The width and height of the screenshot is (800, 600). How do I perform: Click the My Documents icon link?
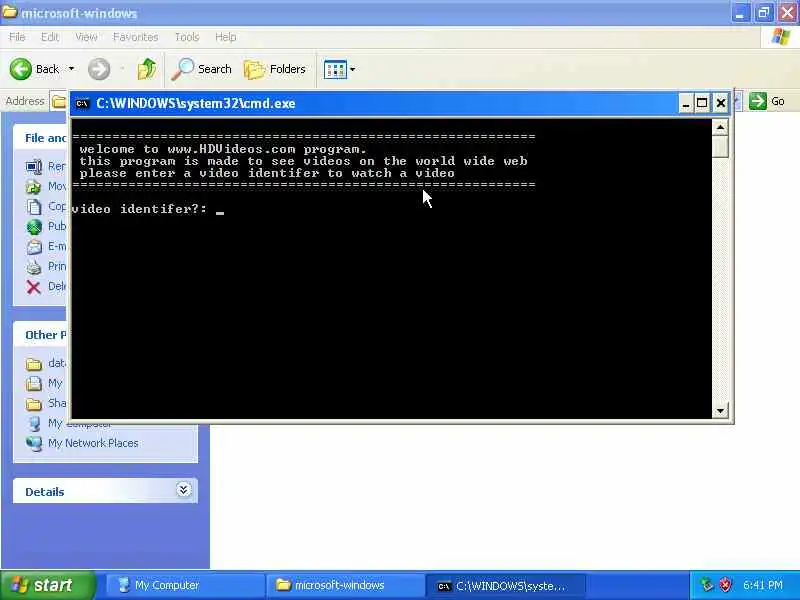34,383
